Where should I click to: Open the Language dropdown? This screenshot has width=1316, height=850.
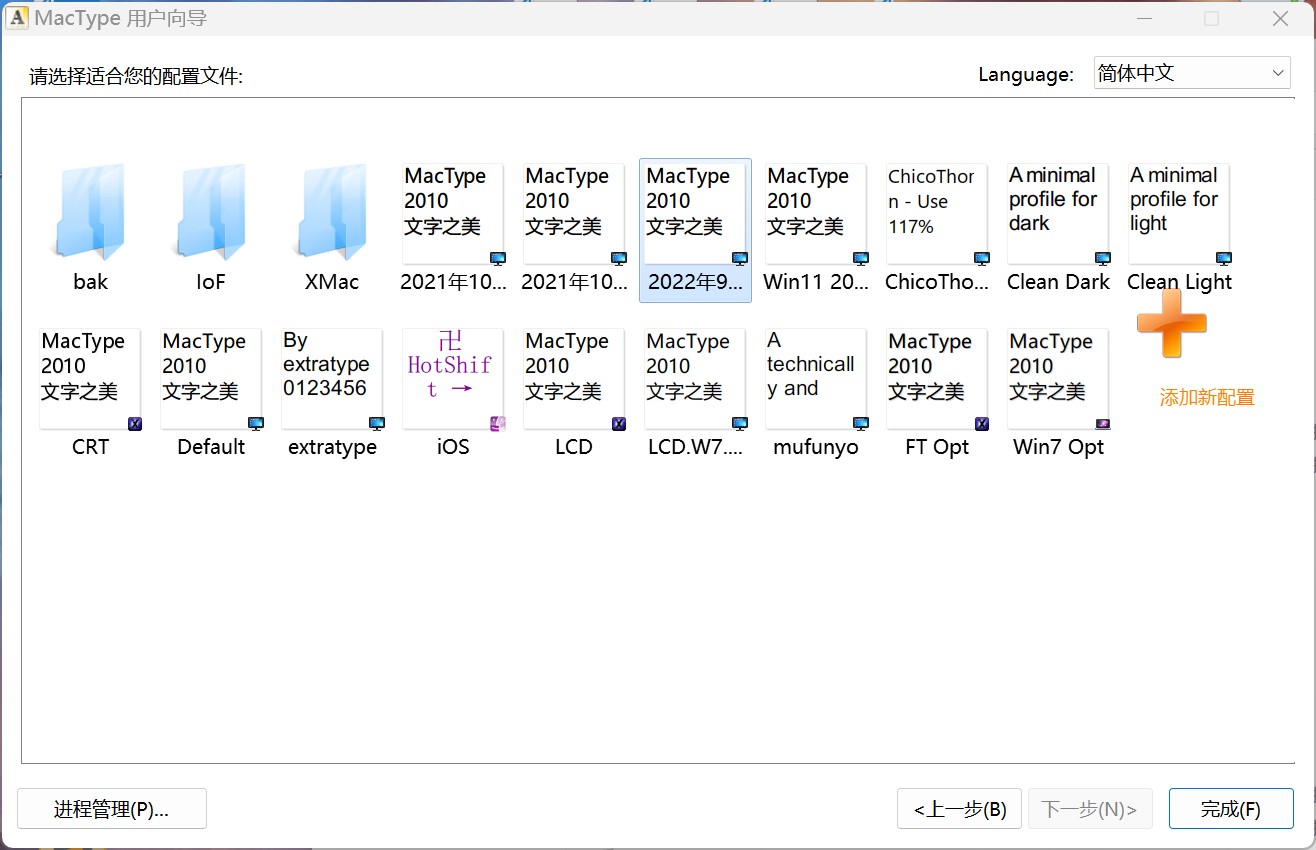(x=1192, y=73)
